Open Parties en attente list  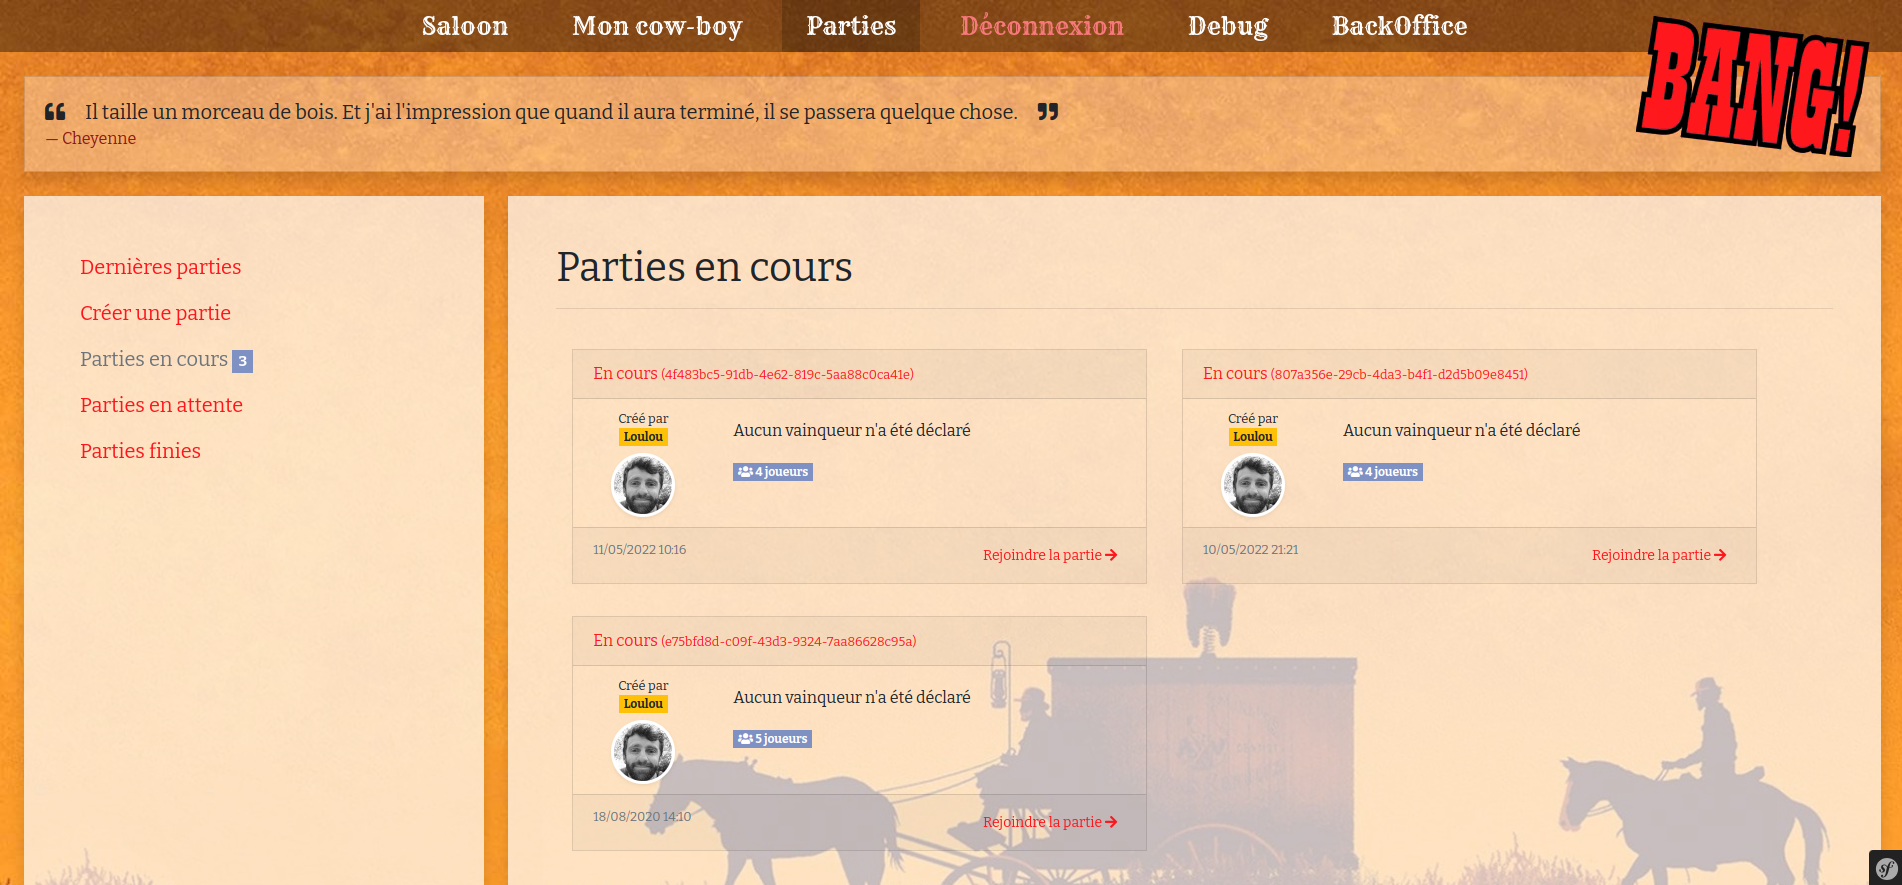pyautogui.click(x=161, y=405)
